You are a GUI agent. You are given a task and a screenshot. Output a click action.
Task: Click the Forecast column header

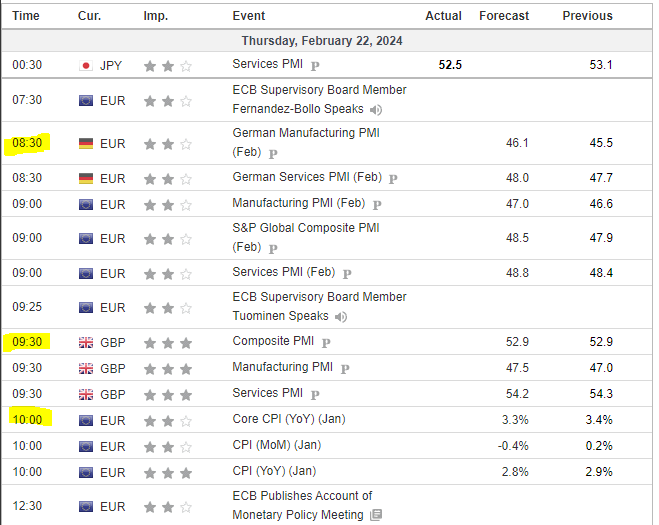(x=504, y=16)
